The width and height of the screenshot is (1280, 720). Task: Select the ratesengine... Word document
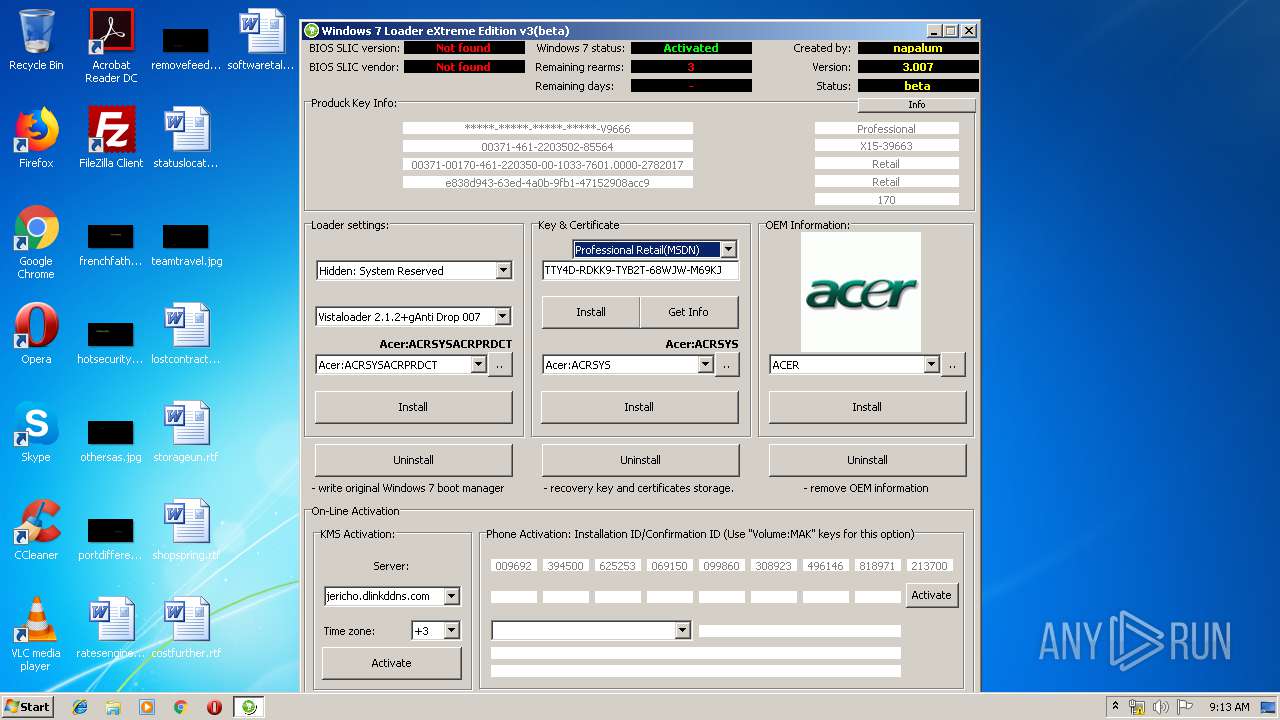[111, 628]
